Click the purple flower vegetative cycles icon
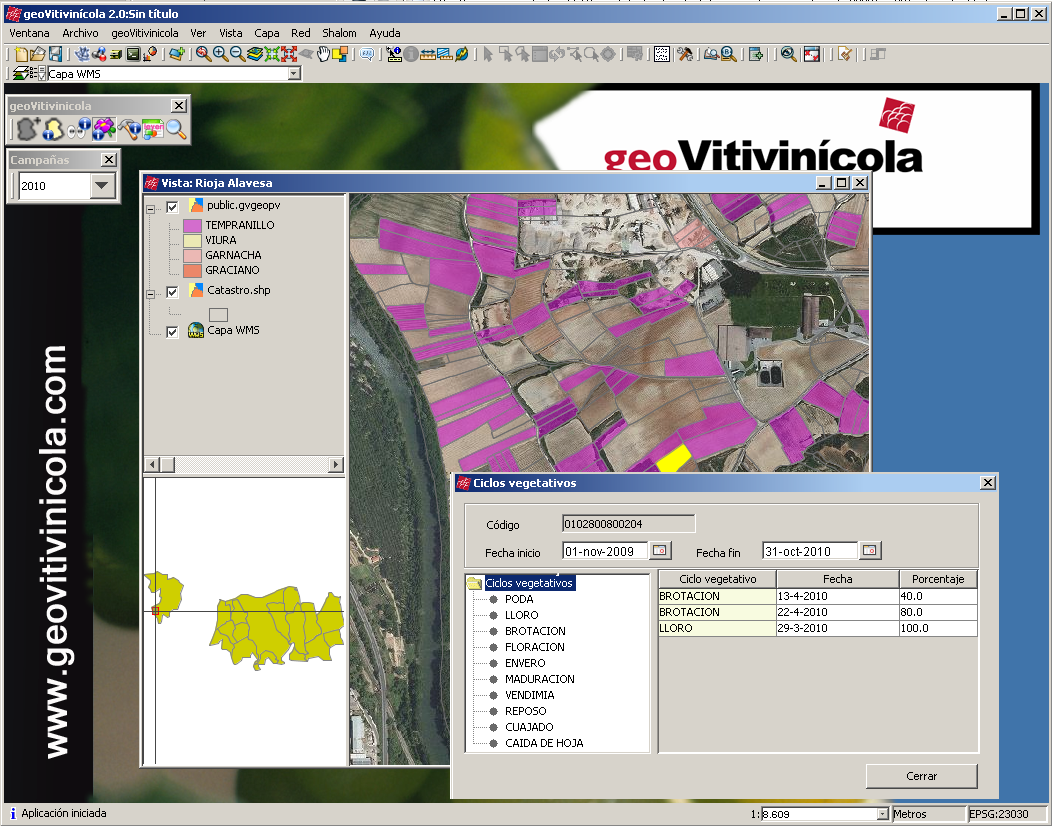The width and height of the screenshot is (1052, 826). click(104, 128)
